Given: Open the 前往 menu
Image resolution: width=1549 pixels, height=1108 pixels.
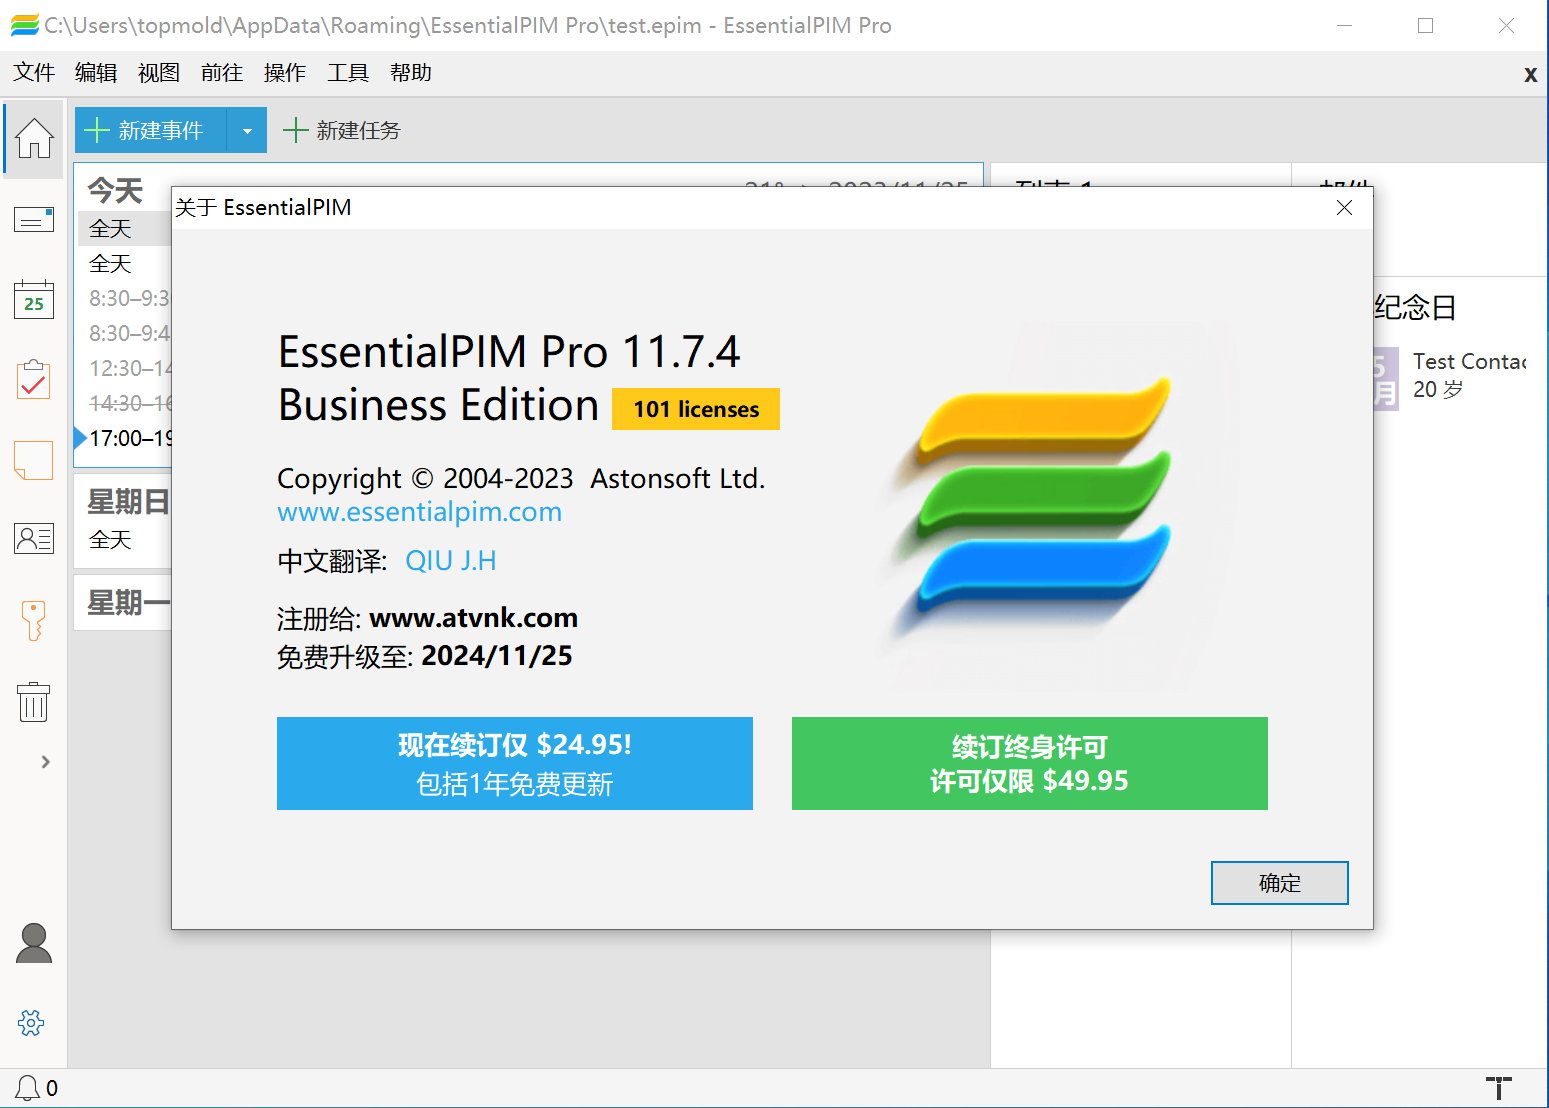Looking at the screenshot, I should pos(222,73).
